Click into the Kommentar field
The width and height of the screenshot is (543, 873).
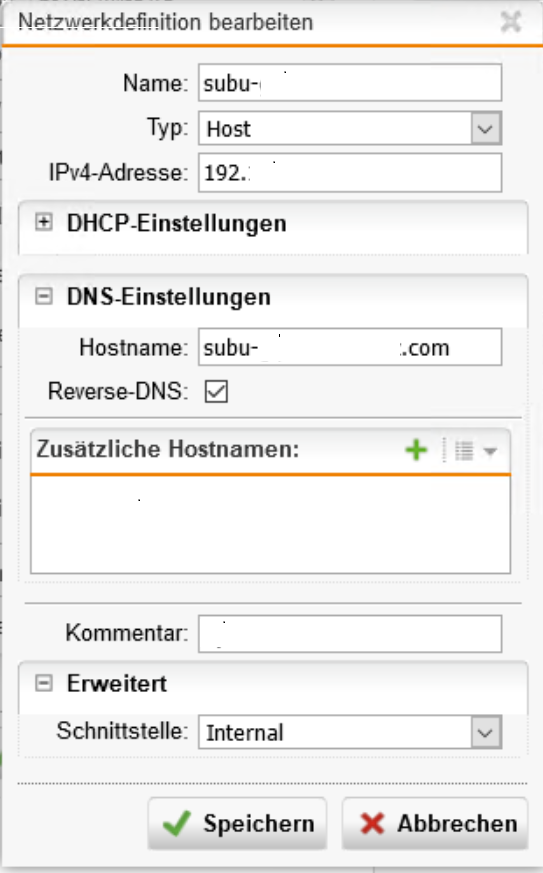click(x=350, y=634)
